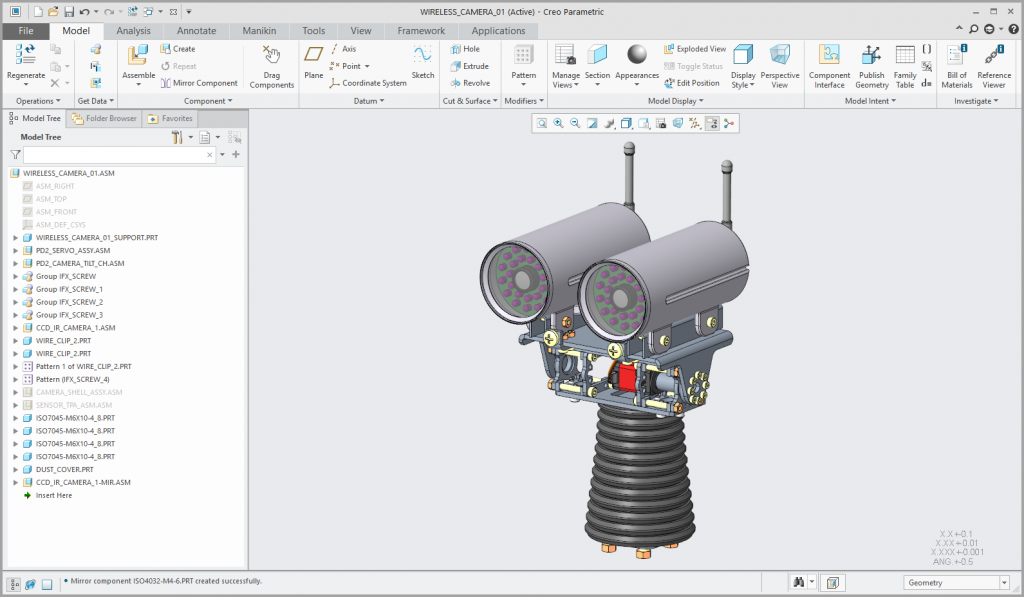Expand CCD_IR_CAMERA_1.ASM tree node
Image resolution: width=1024 pixels, height=597 pixels.
(x=16, y=328)
